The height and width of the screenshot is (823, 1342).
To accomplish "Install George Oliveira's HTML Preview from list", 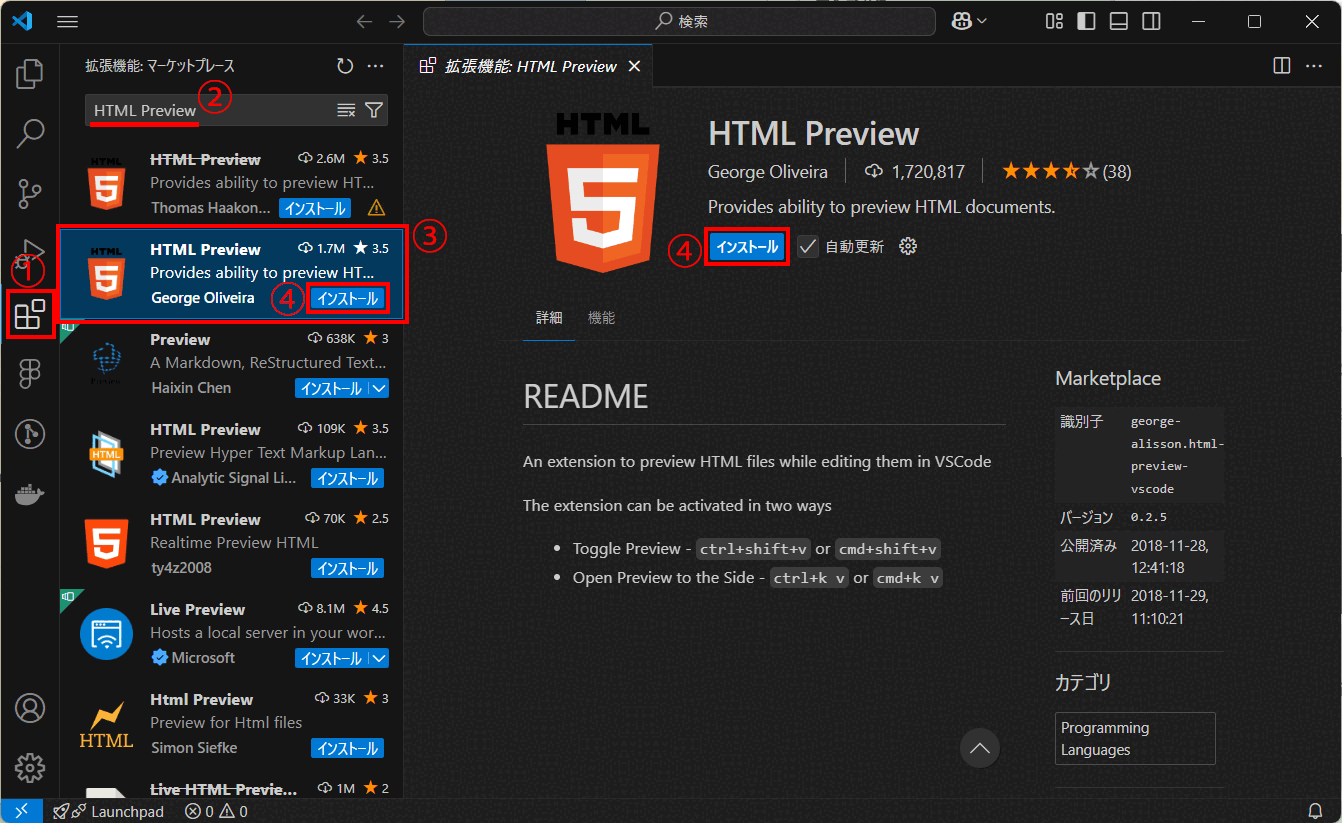I will click(347, 298).
